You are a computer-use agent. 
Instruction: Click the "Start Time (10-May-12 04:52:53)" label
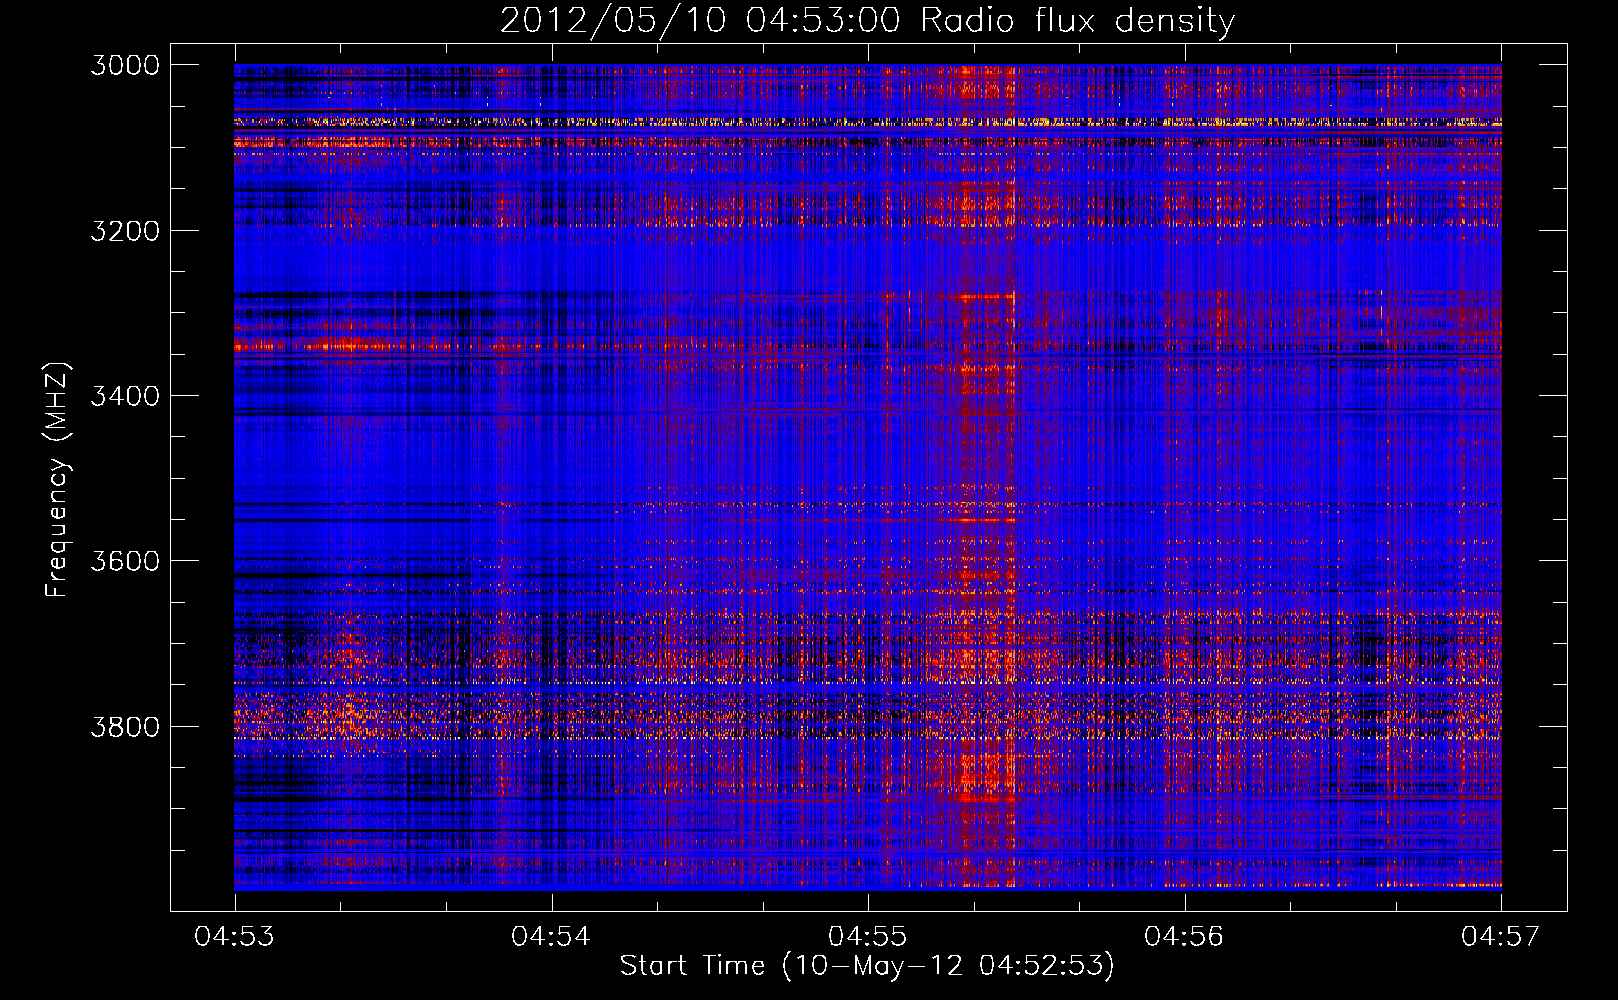pos(867,966)
